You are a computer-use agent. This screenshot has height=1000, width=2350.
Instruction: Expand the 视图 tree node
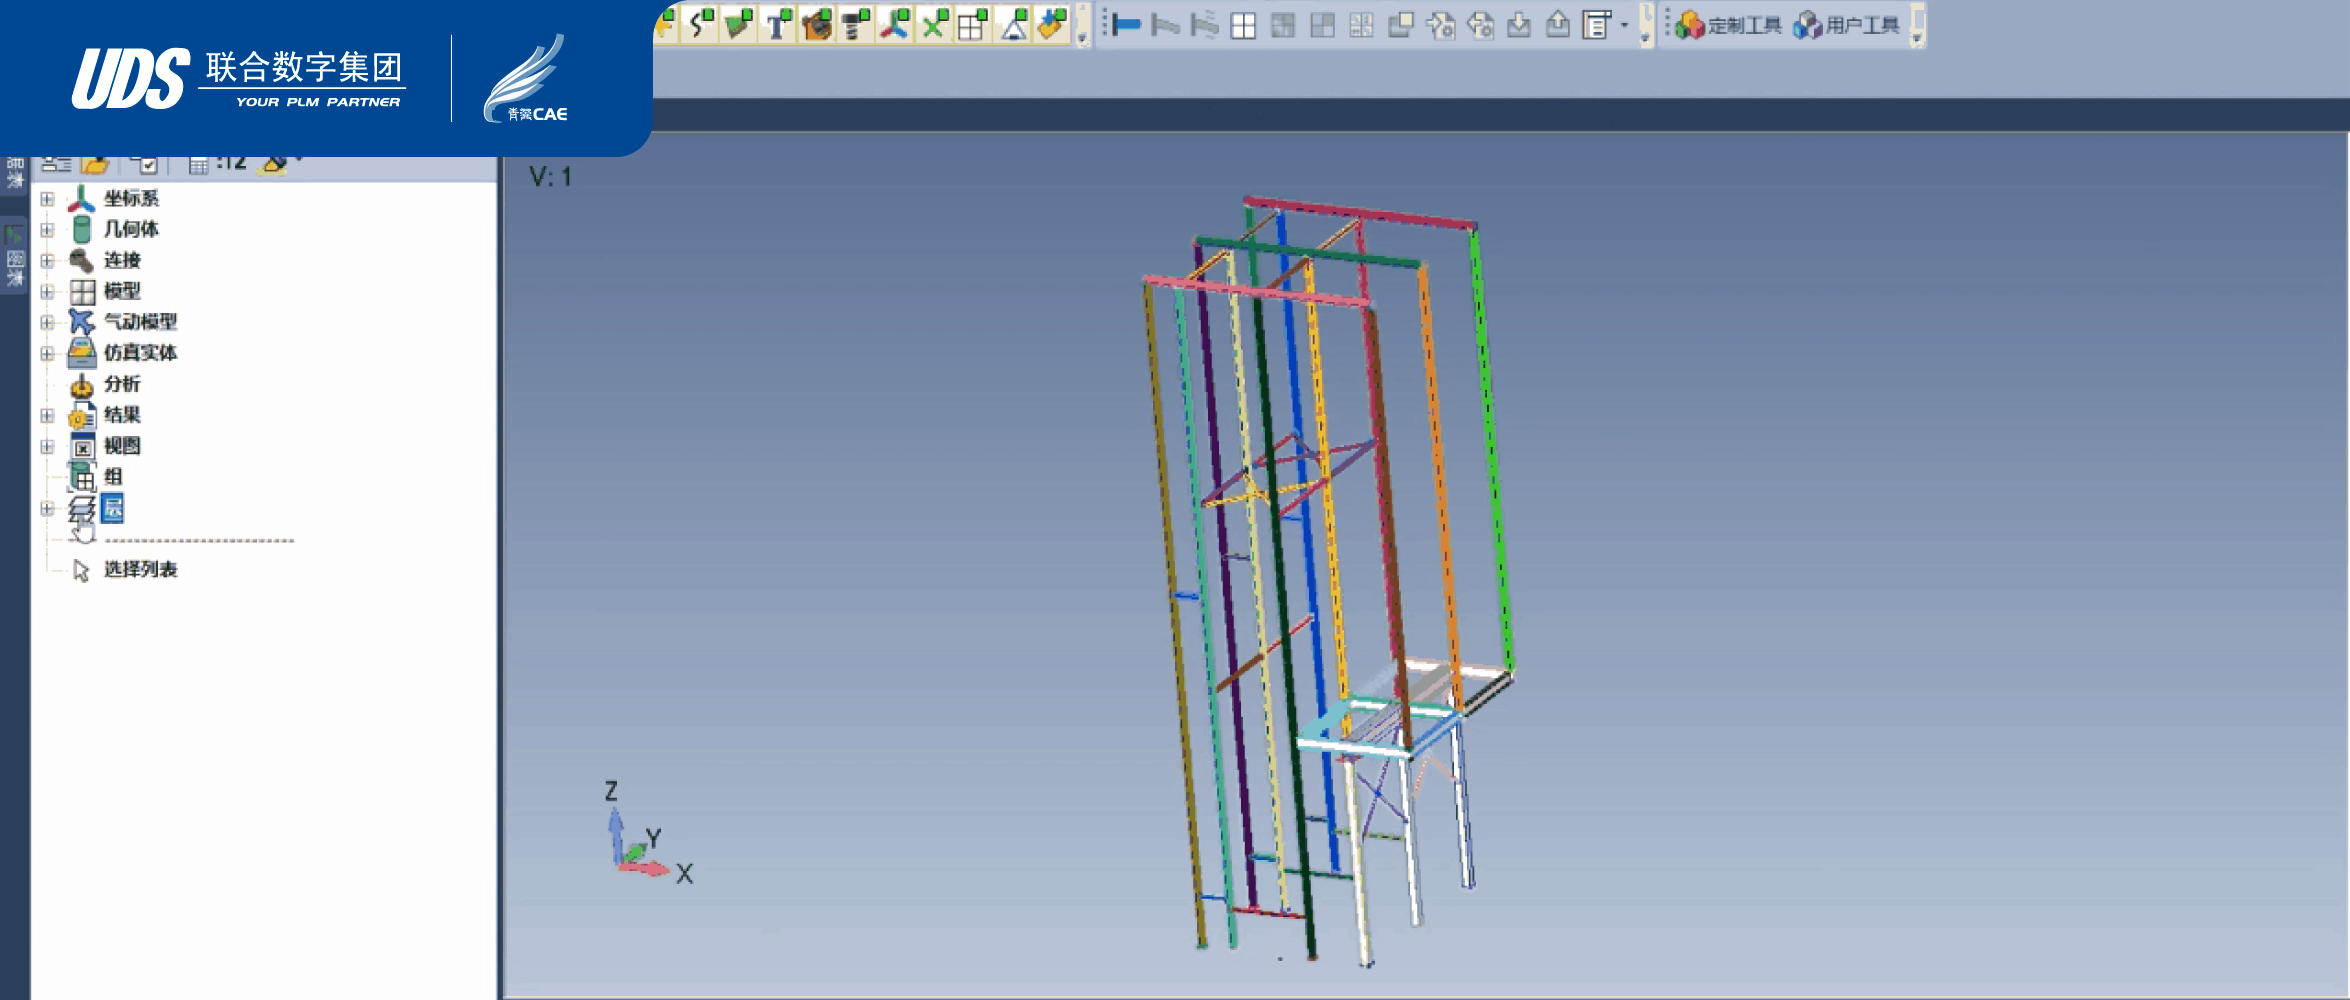click(x=47, y=446)
